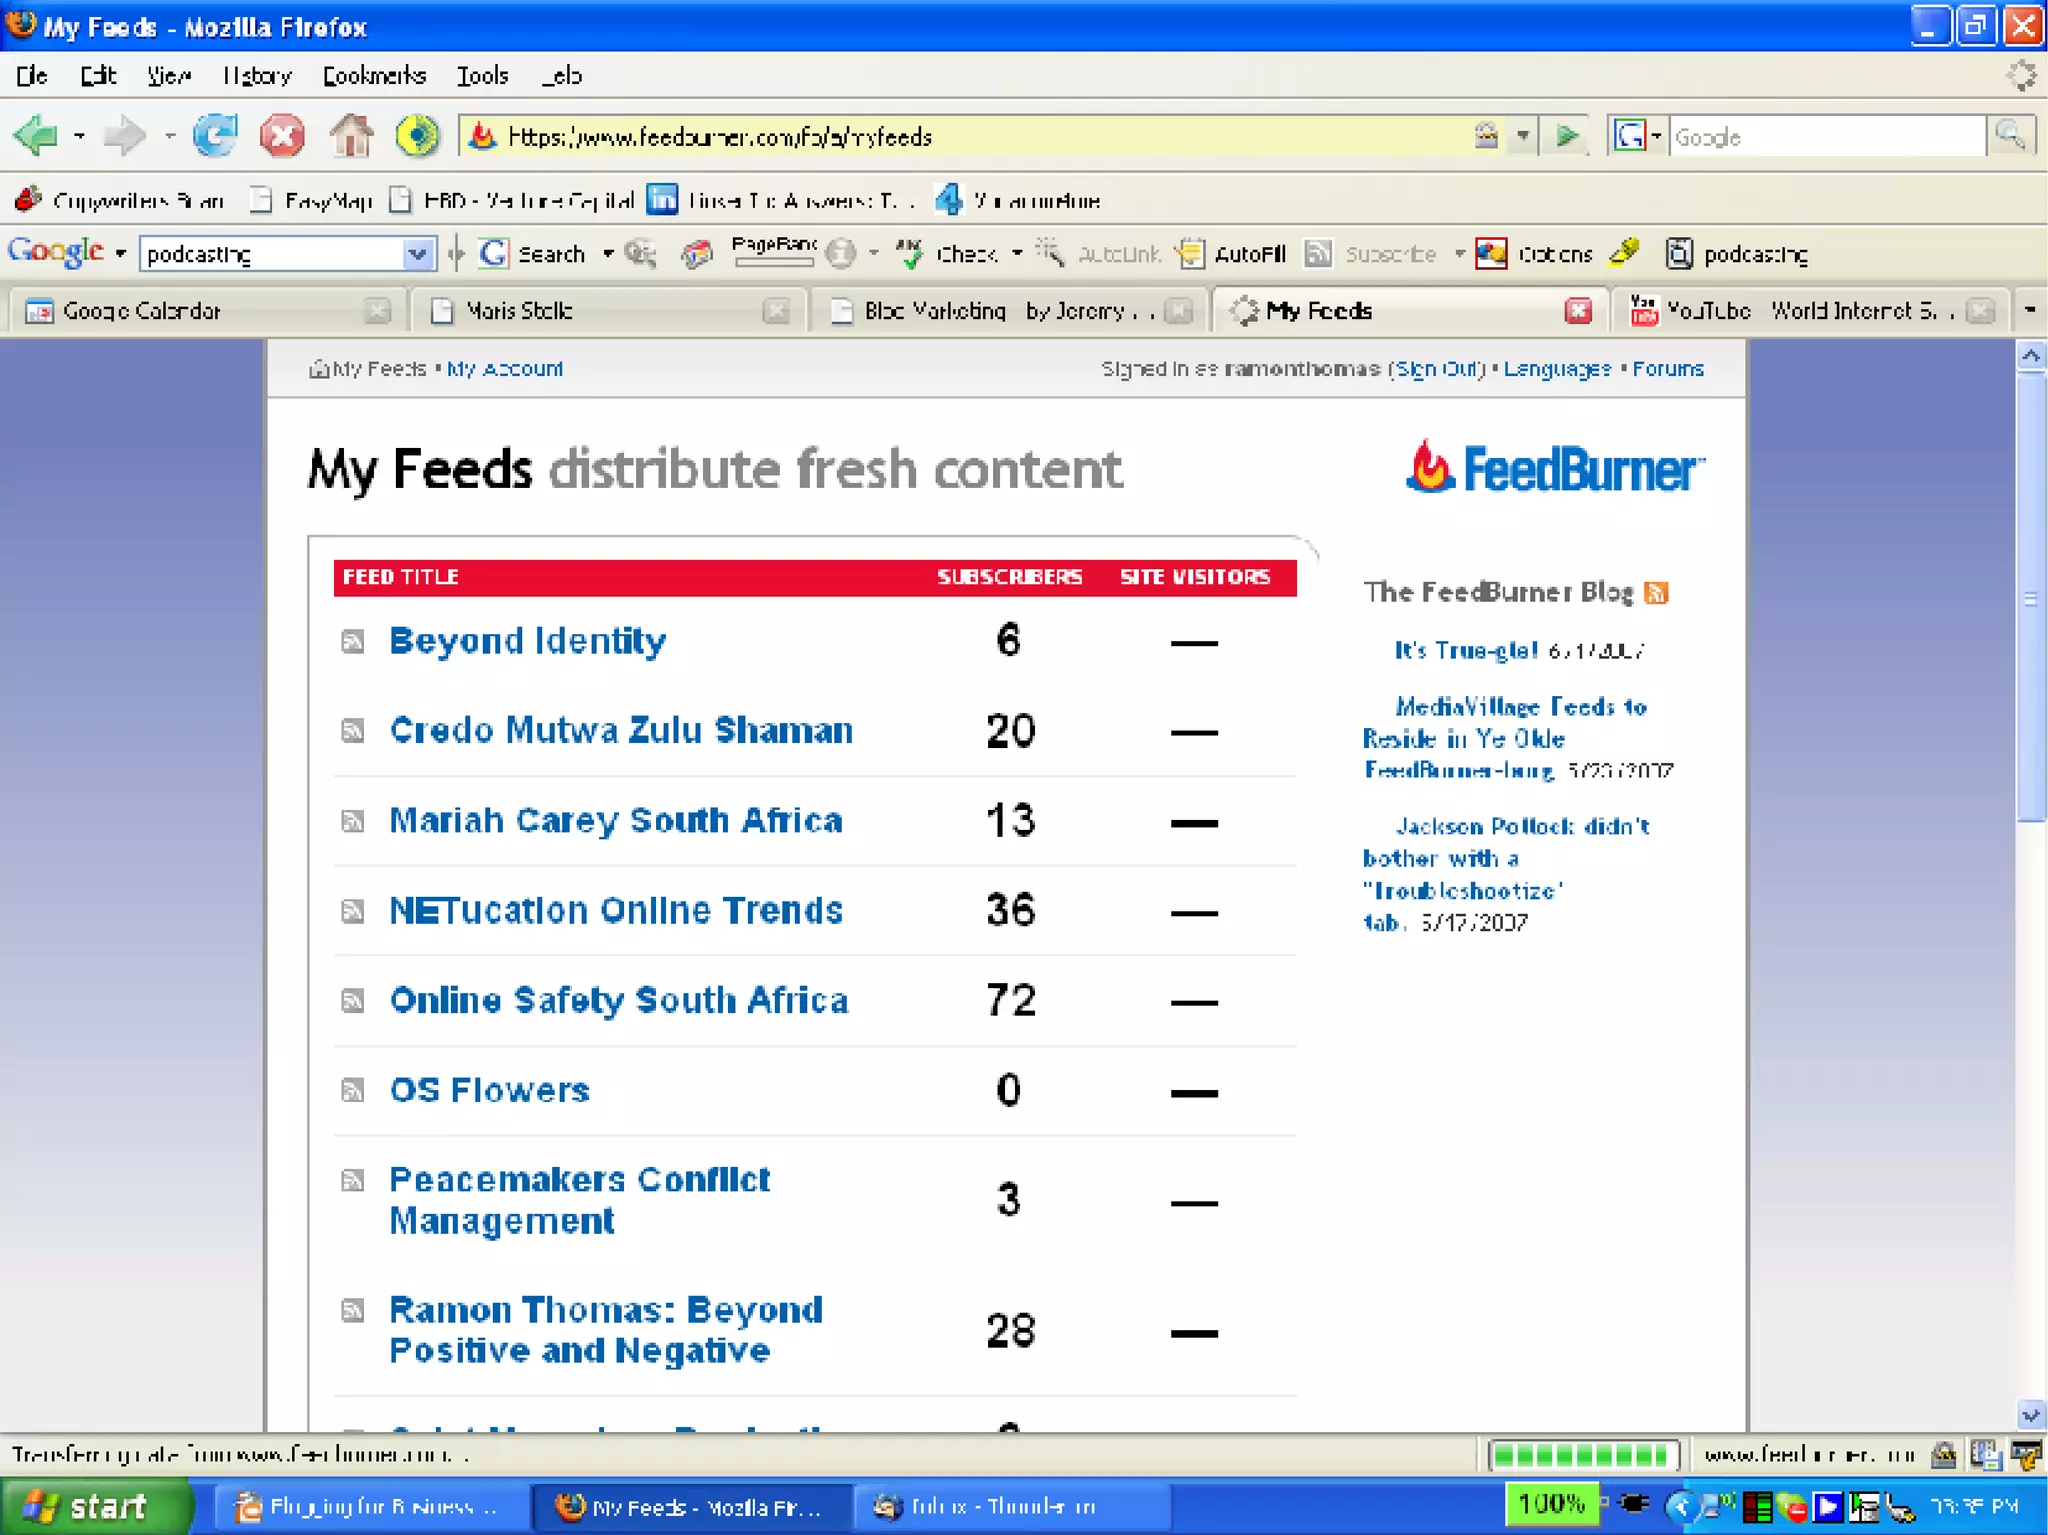The width and height of the screenshot is (2048, 1535).
Task: Click the red Stop loading icon
Action: [282, 136]
